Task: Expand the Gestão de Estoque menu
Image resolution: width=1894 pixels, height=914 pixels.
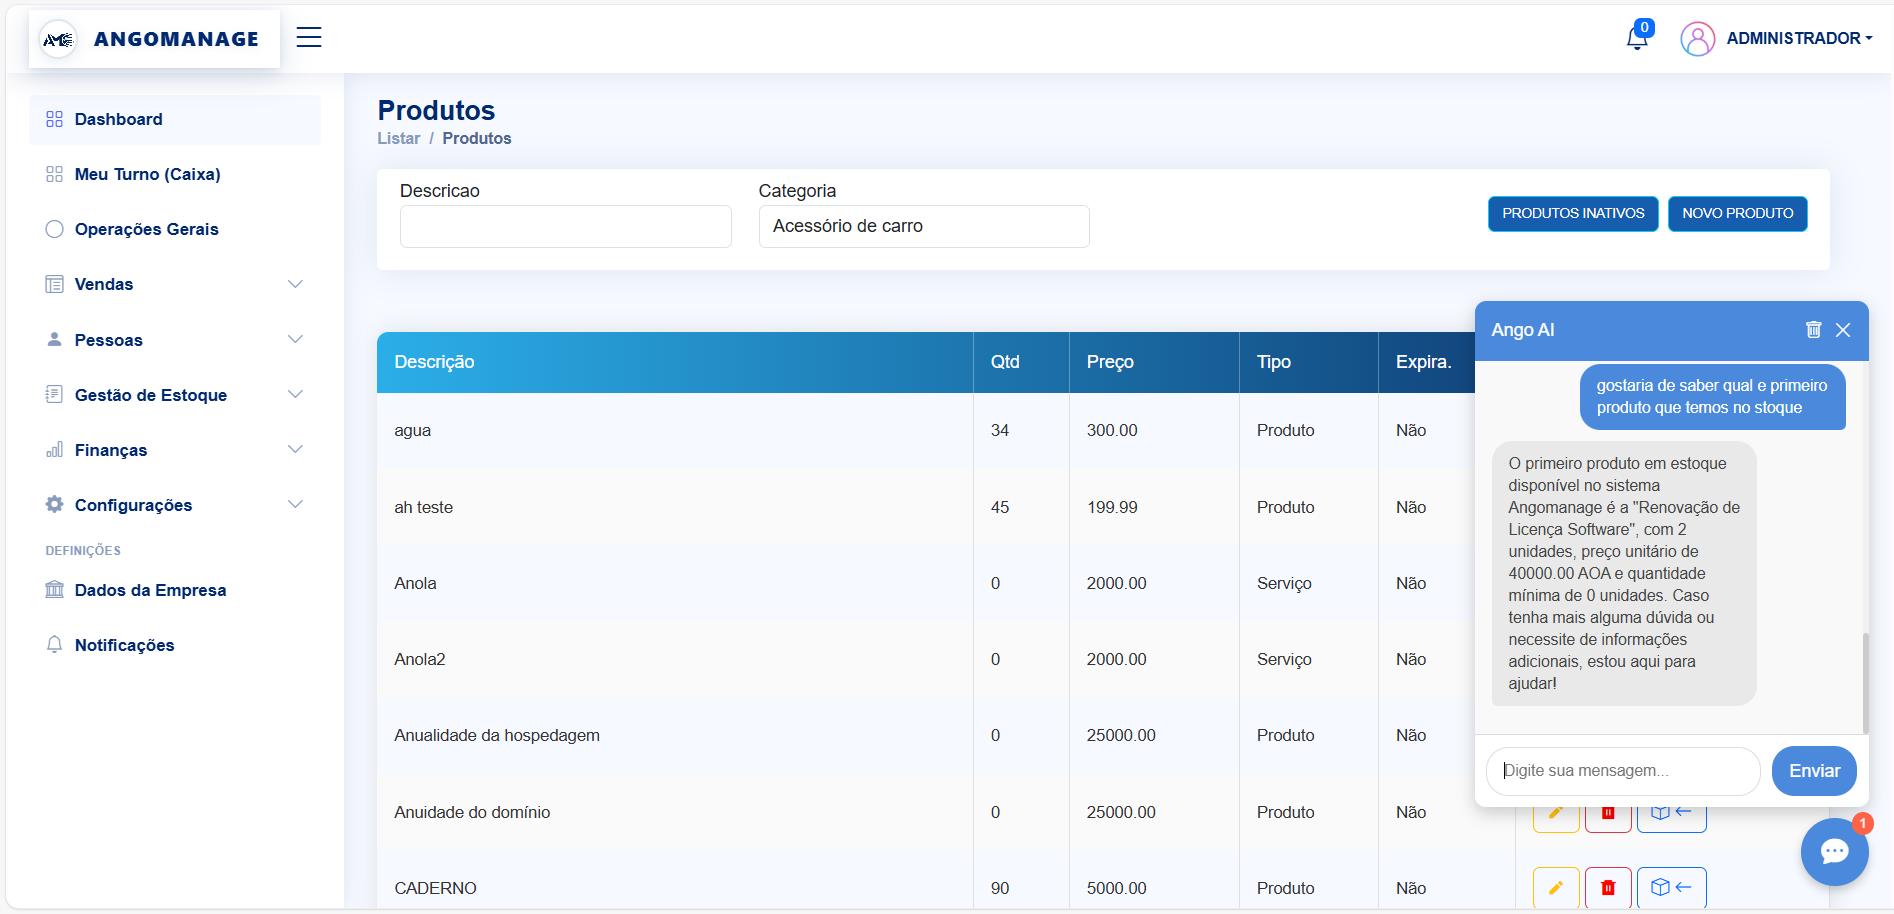Action: click(174, 395)
